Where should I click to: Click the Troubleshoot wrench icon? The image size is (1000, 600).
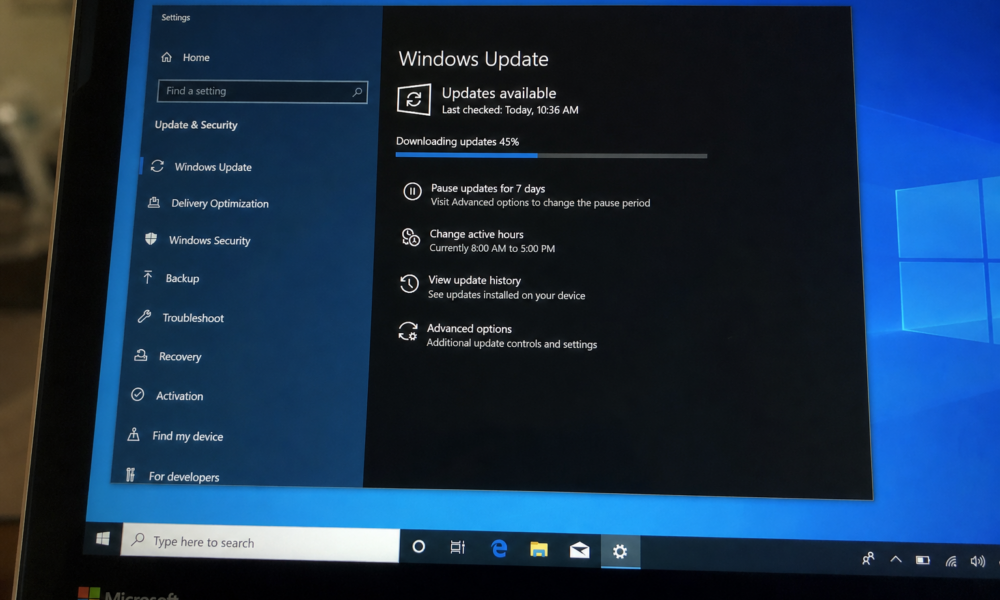[144, 316]
